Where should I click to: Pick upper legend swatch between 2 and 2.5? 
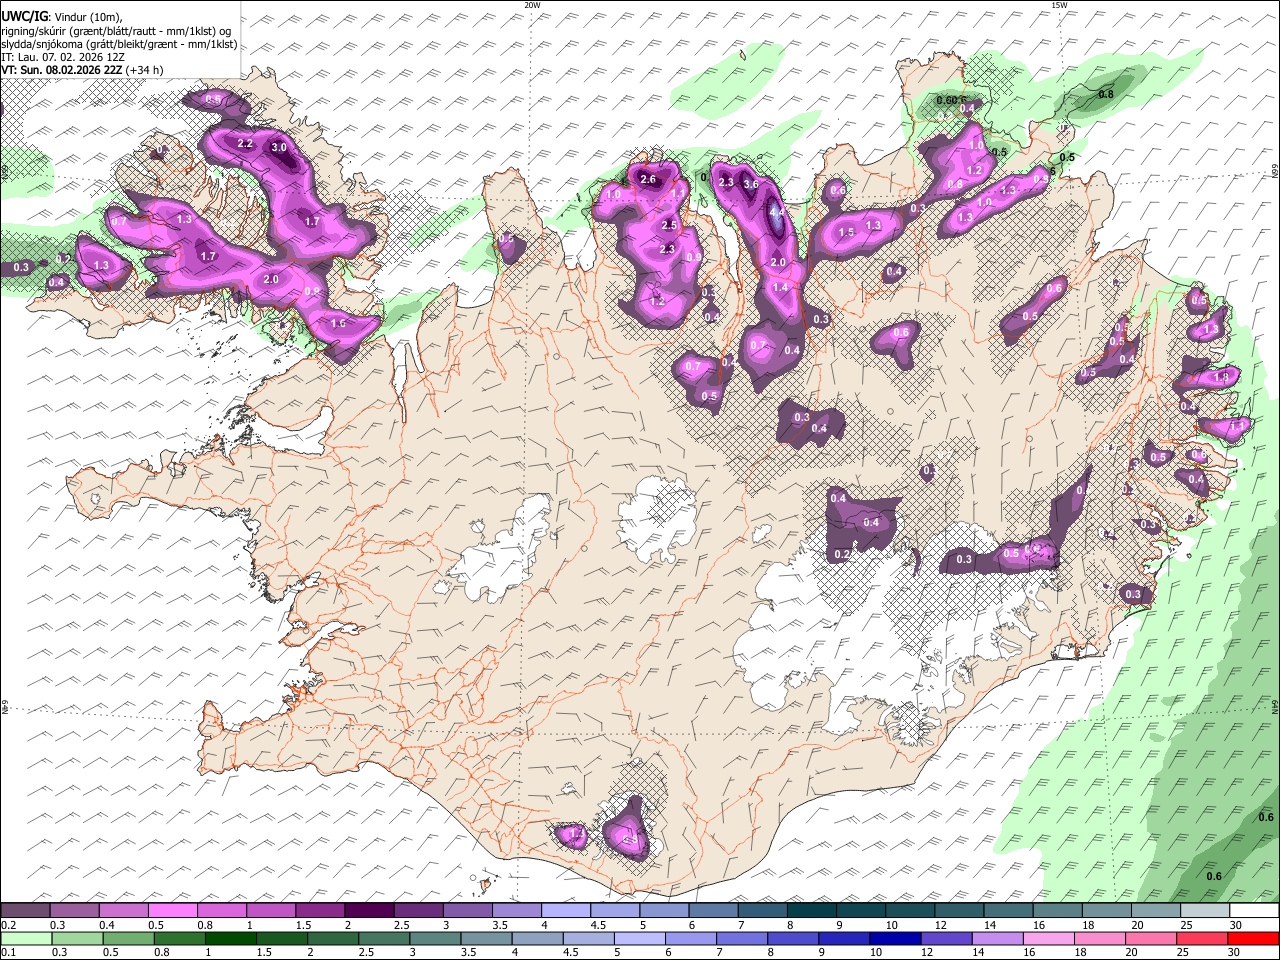[370, 910]
